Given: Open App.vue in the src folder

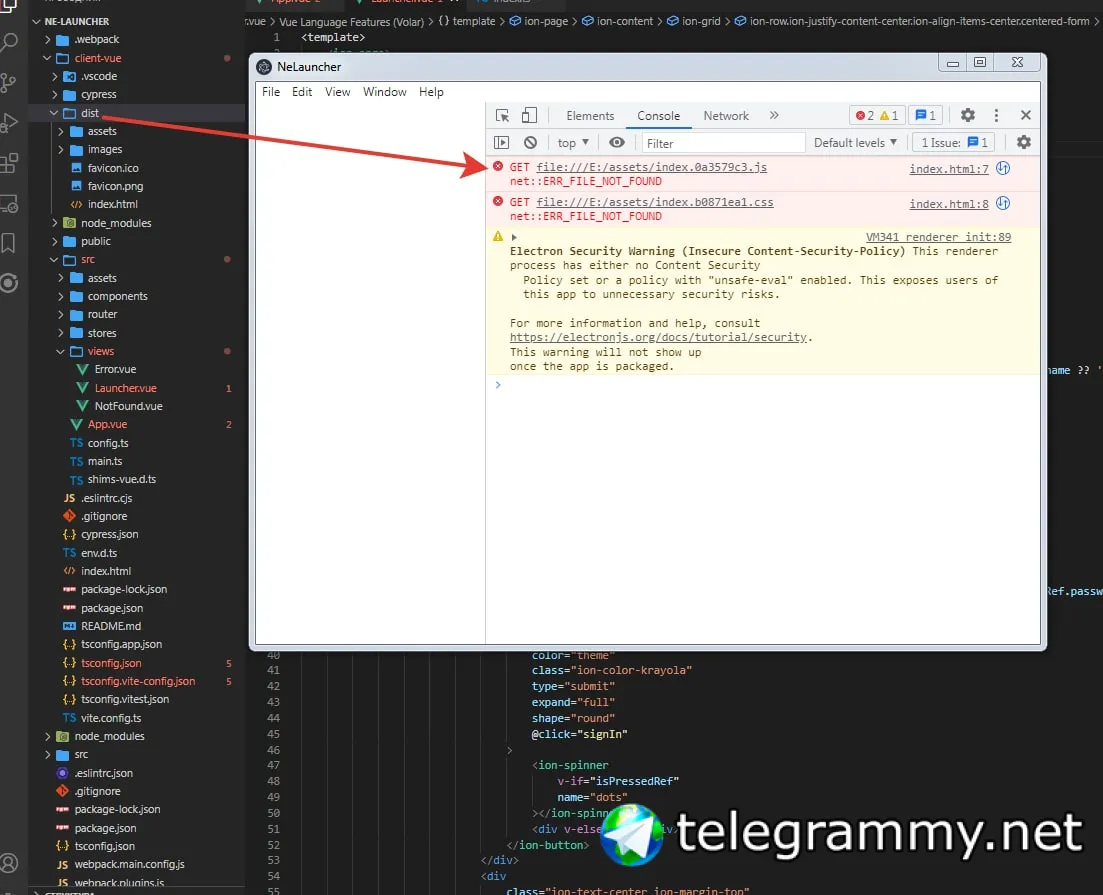Looking at the screenshot, I should (x=107, y=424).
